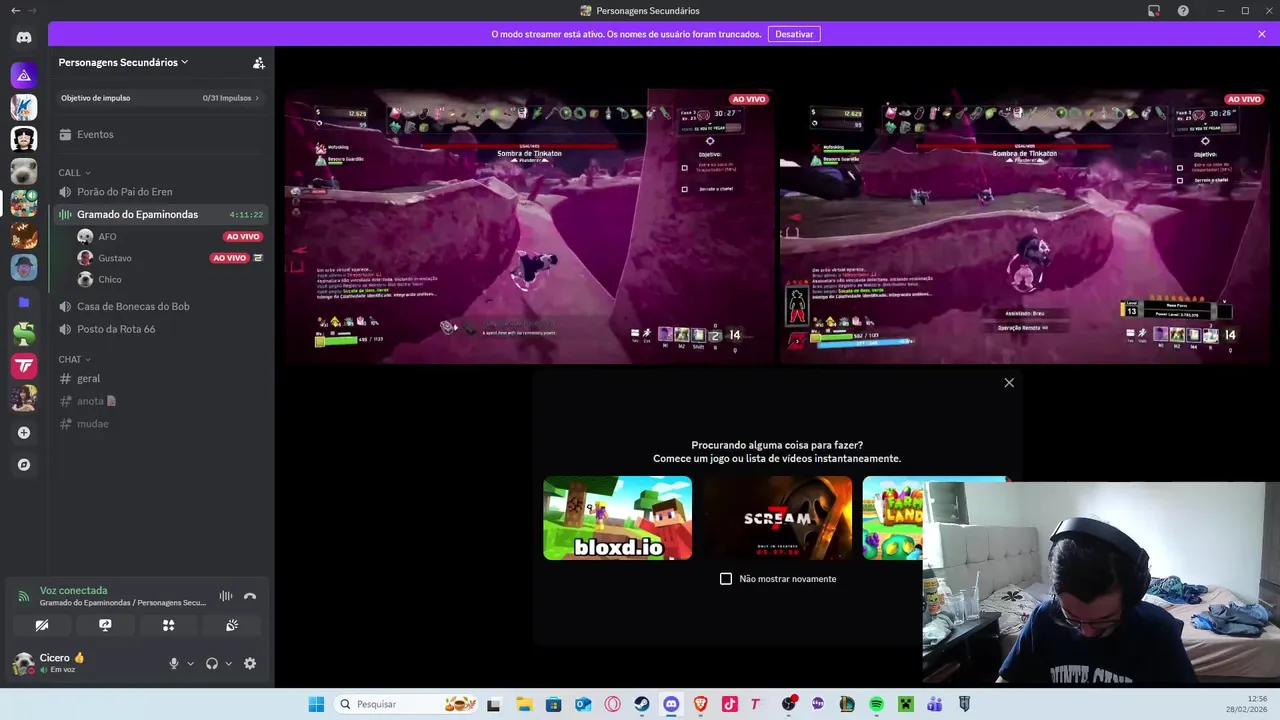The height and width of the screenshot is (720, 1280).
Task: Open the add a server plus icon
Action: pos(24,433)
